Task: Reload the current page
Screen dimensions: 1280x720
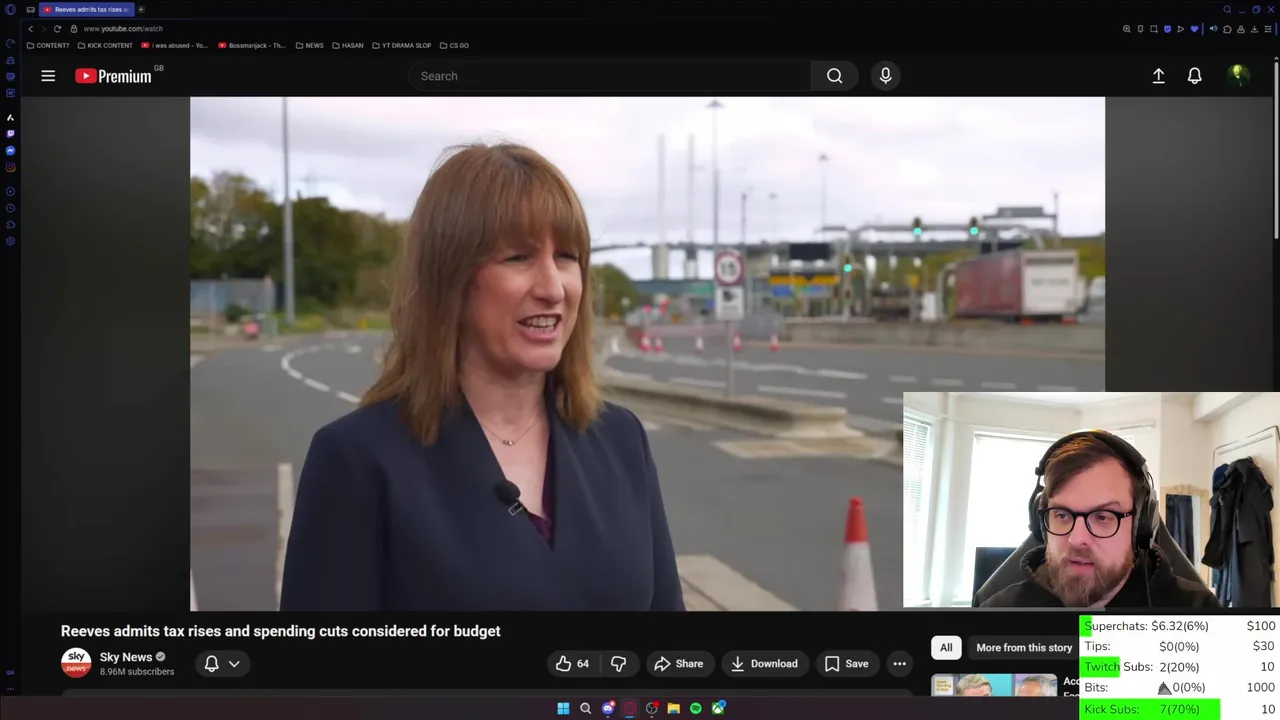Action: point(57,29)
